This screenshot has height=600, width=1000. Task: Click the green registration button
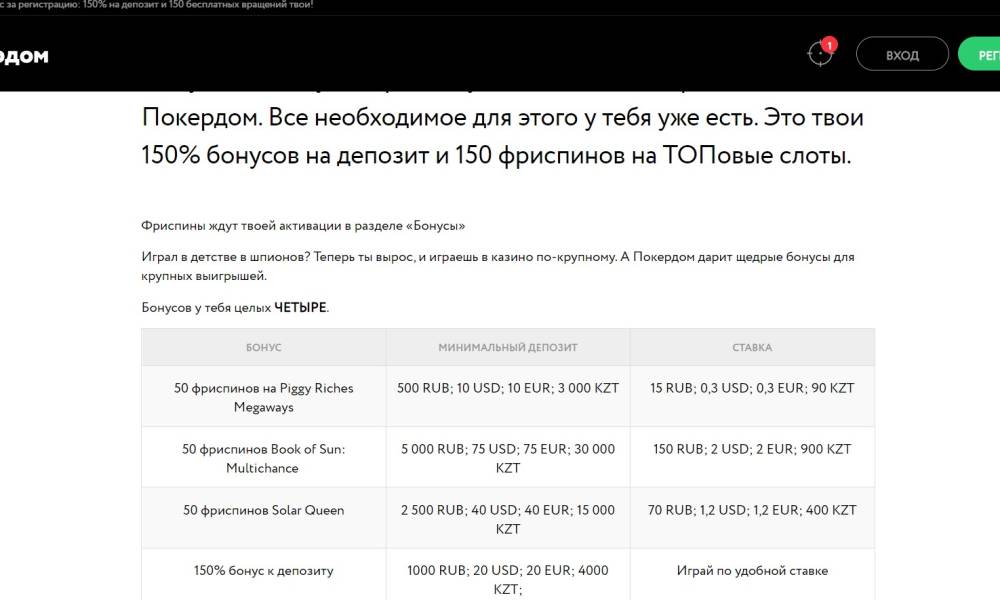point(980,54)
